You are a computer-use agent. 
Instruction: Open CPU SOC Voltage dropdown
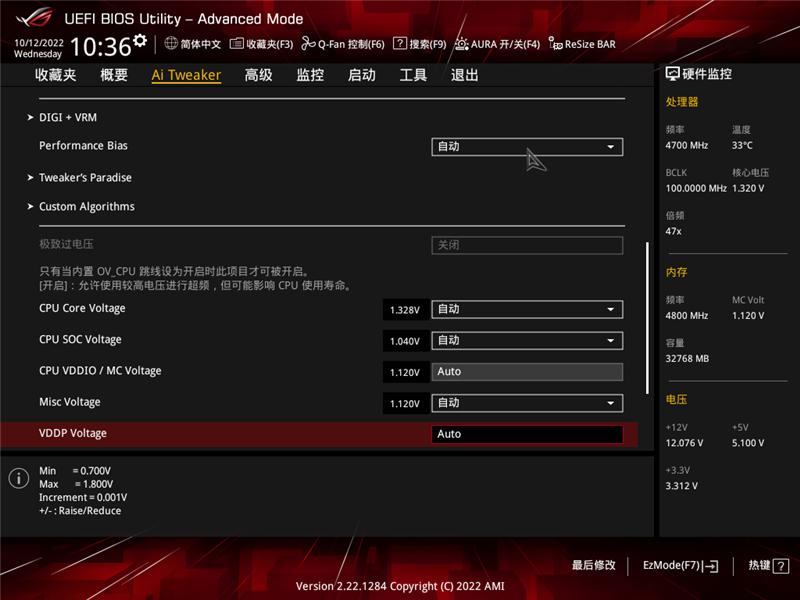[x=527, y=341]
